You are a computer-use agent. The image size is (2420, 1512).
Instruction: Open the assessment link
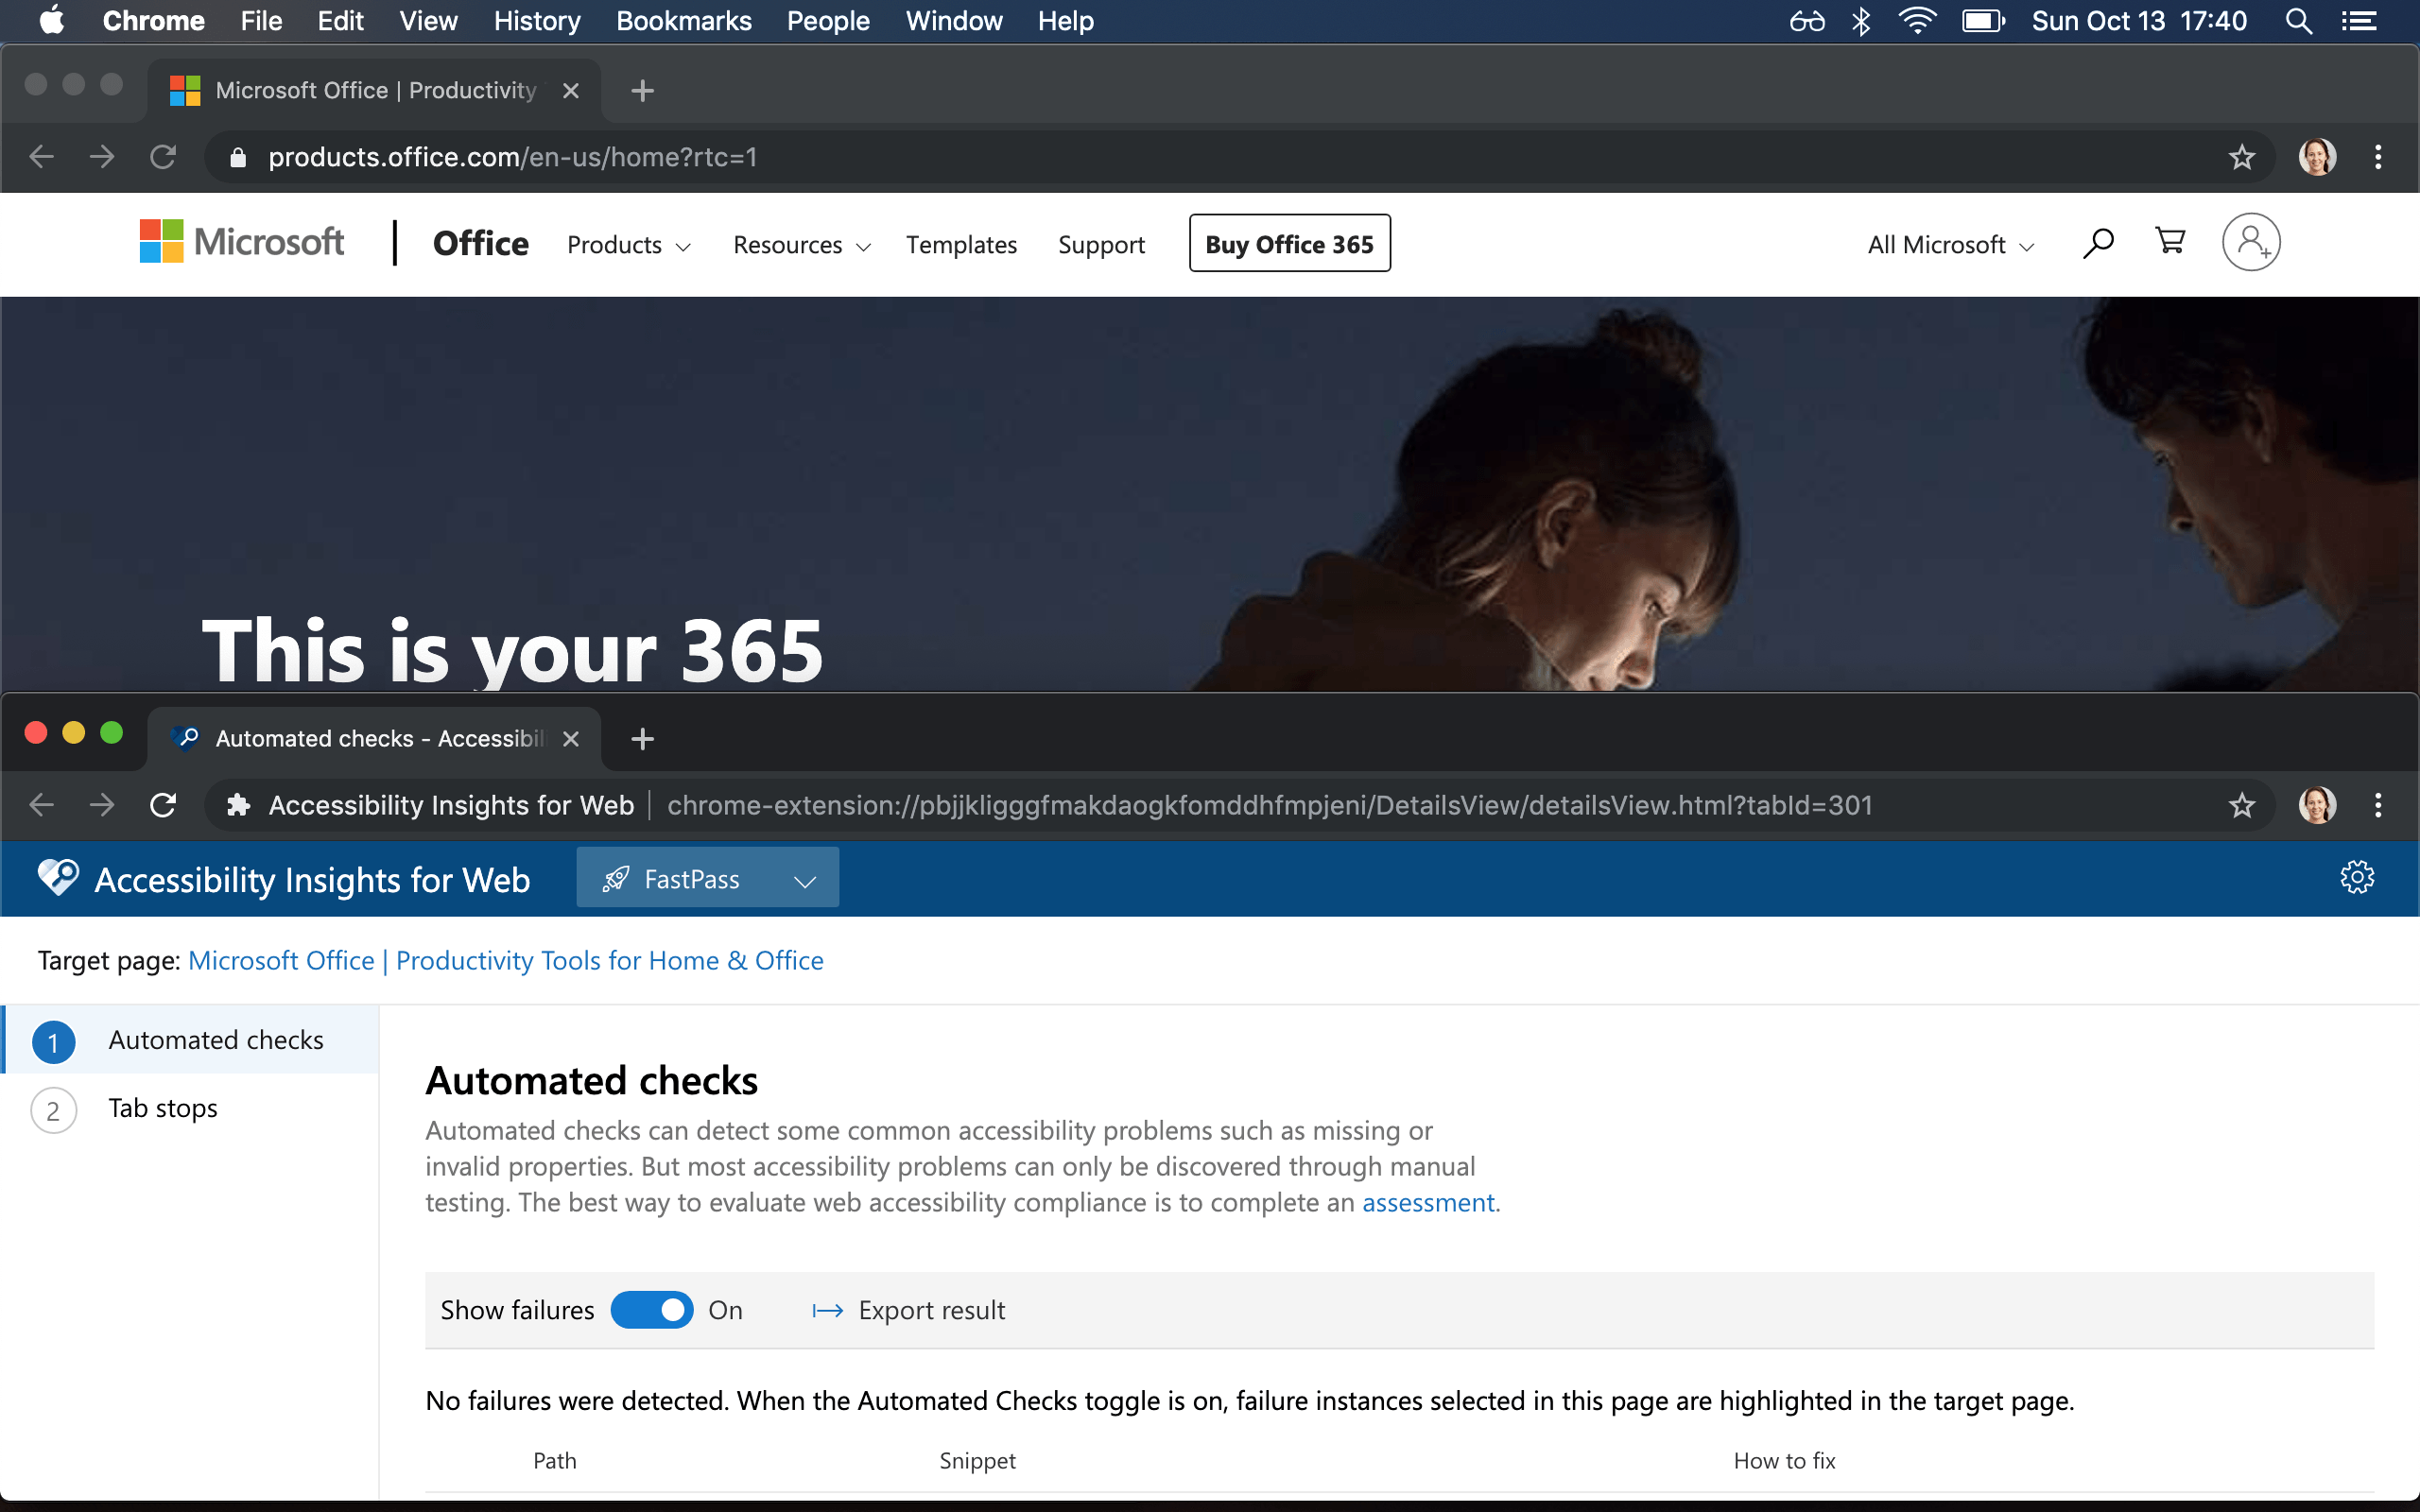tap(1426, 1202)
